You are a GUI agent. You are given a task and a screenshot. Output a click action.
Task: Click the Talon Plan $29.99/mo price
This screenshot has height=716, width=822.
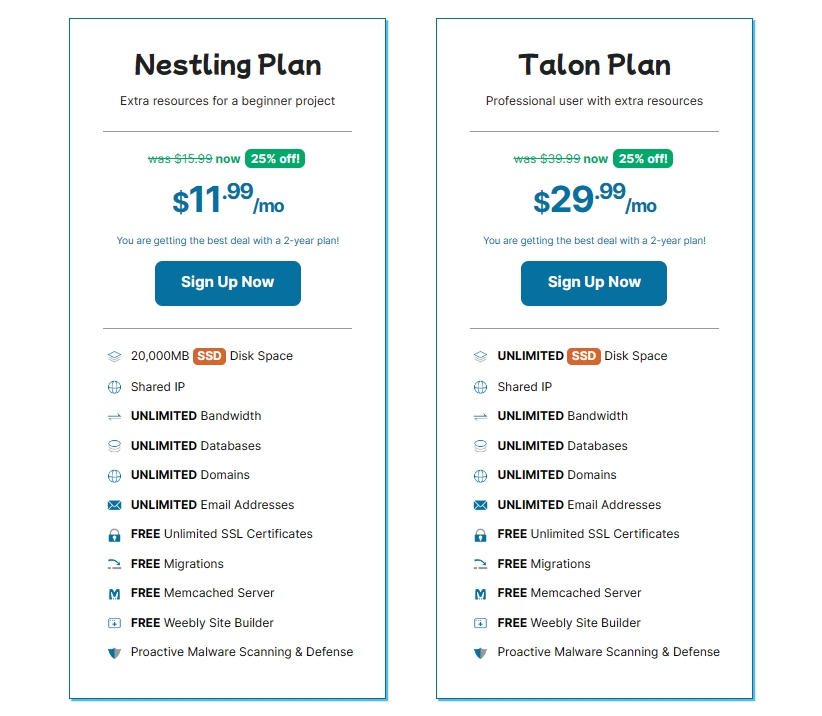[594, 200]
